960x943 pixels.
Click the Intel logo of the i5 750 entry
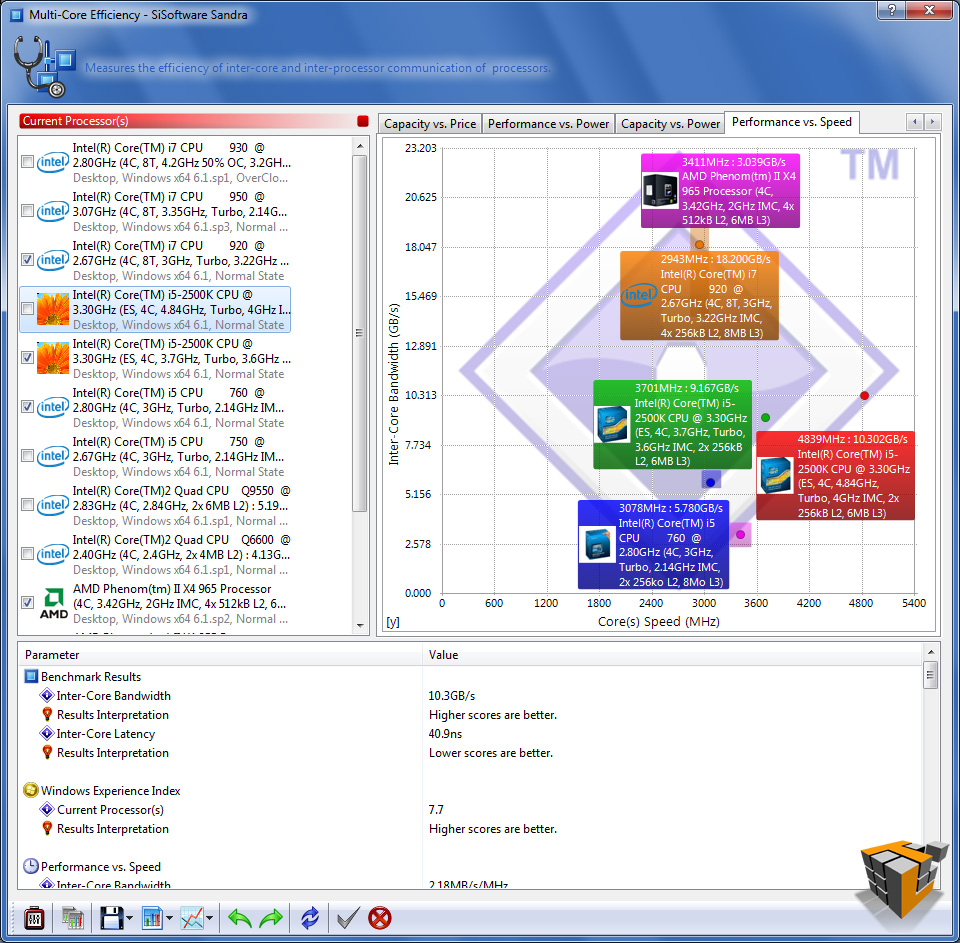(53, 456)
